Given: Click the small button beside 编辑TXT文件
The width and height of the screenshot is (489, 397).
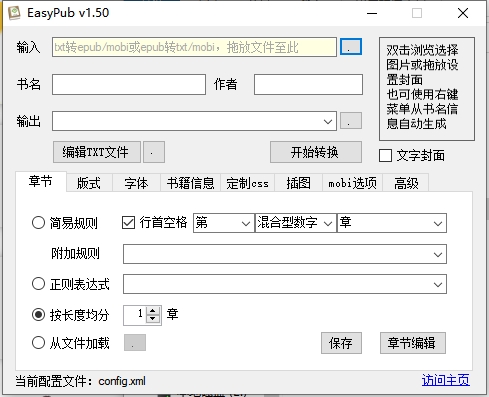Looking at the screenshot, I should [x=154, y=152].
